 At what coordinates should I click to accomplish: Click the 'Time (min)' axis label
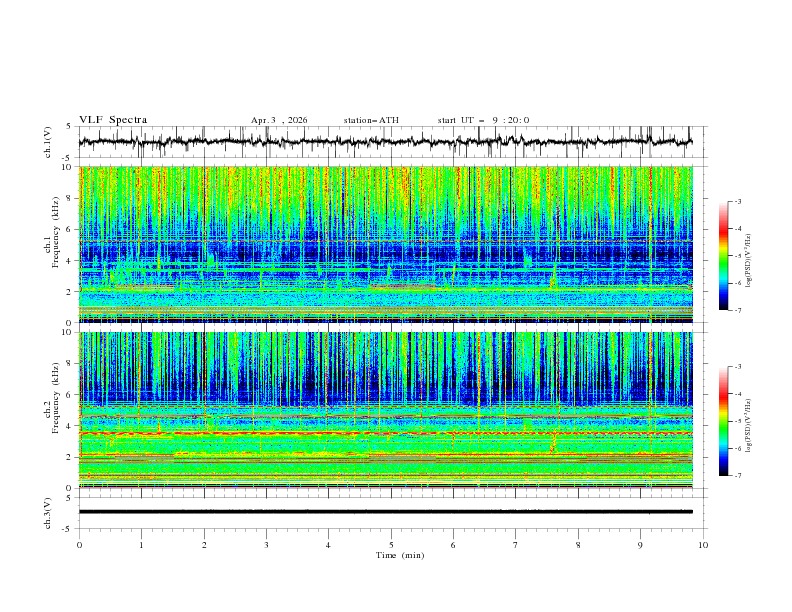[400, 555]
